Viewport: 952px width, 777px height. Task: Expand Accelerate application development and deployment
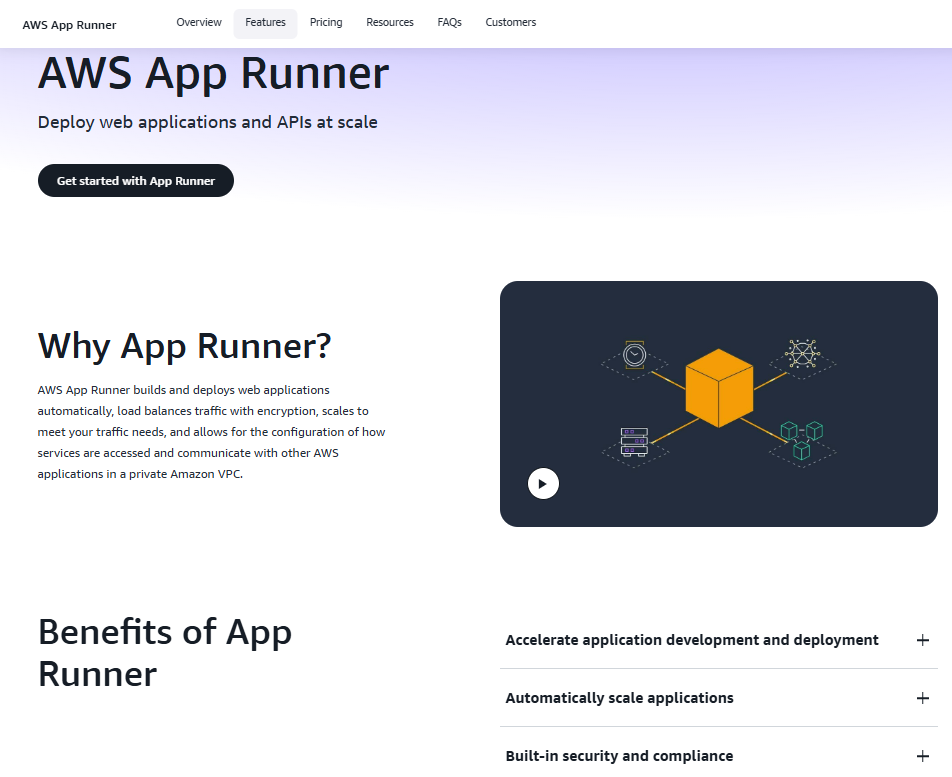coord(718,640)
